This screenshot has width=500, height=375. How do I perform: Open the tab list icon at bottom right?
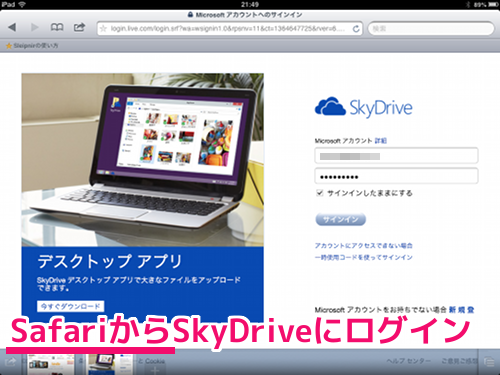pyautogui.click(x=489, y=362)
